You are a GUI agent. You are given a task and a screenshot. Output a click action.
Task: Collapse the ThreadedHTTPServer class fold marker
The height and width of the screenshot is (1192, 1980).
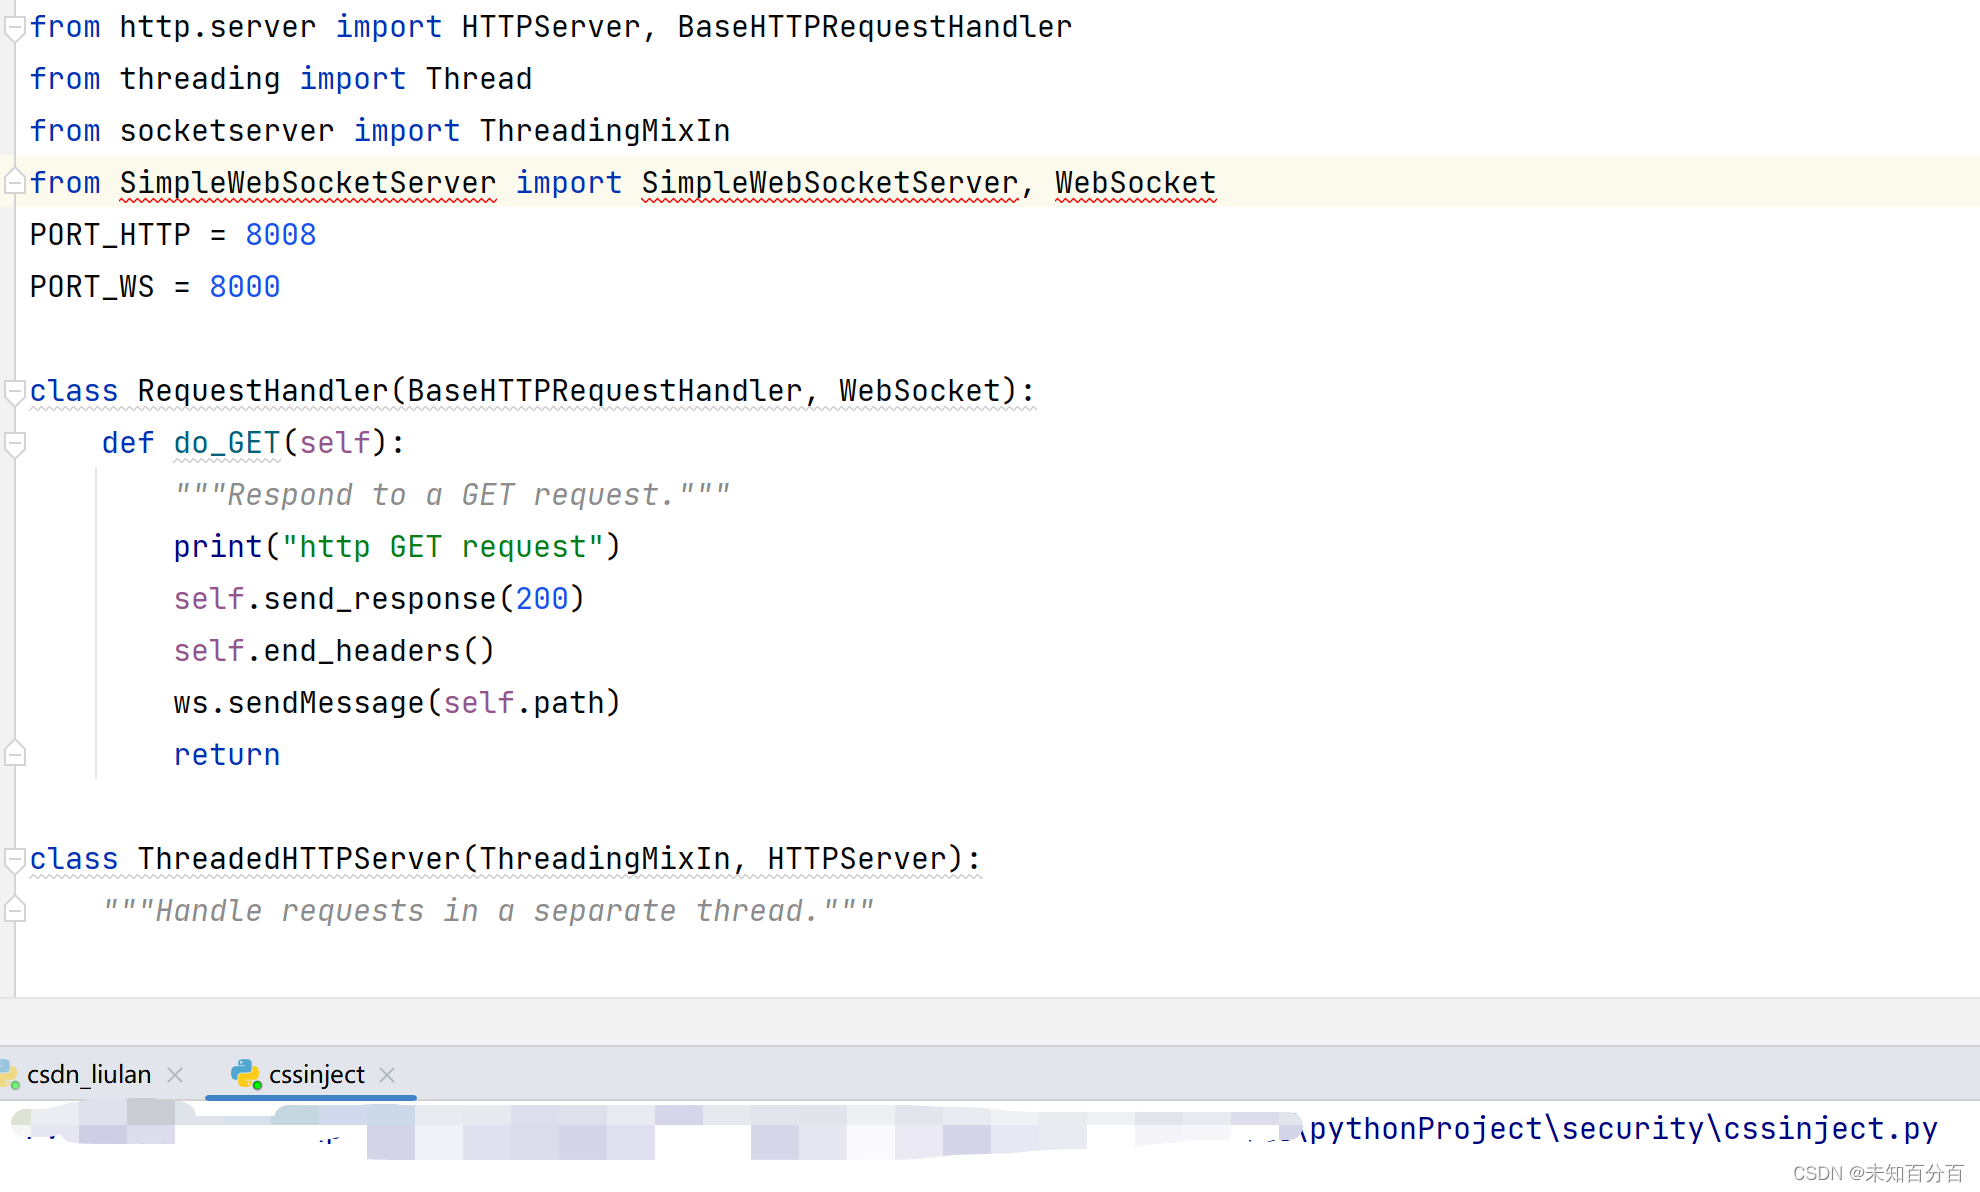pyautogui.click(x=14, y=859)
